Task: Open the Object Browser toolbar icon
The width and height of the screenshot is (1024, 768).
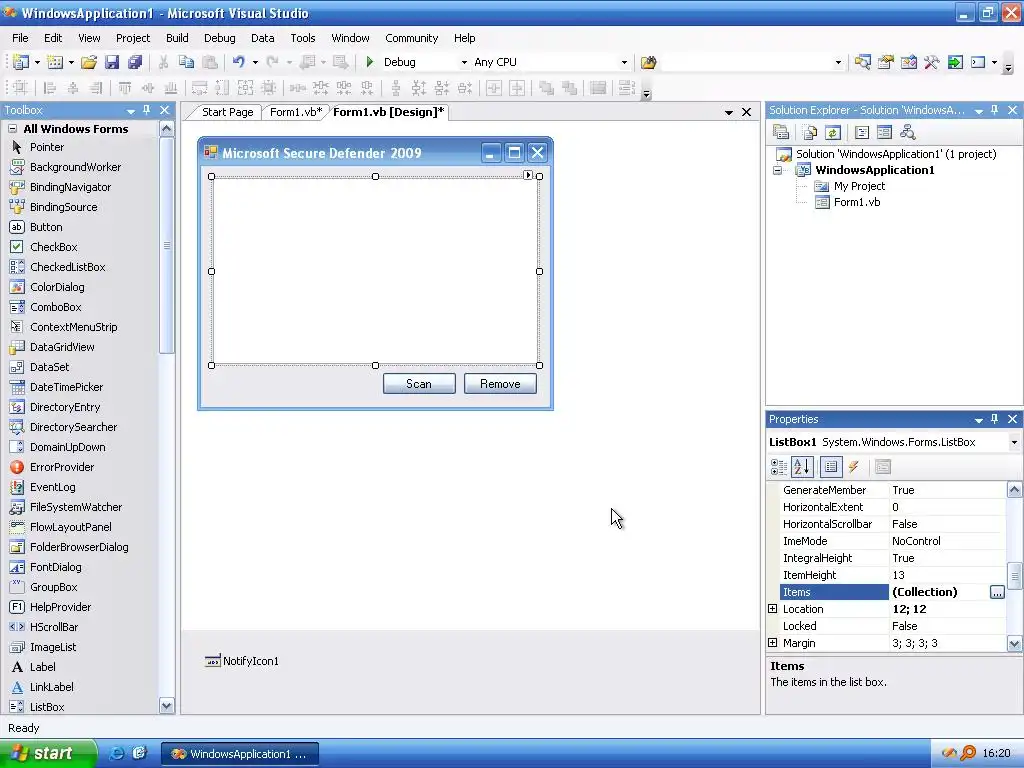Action: 908,62
